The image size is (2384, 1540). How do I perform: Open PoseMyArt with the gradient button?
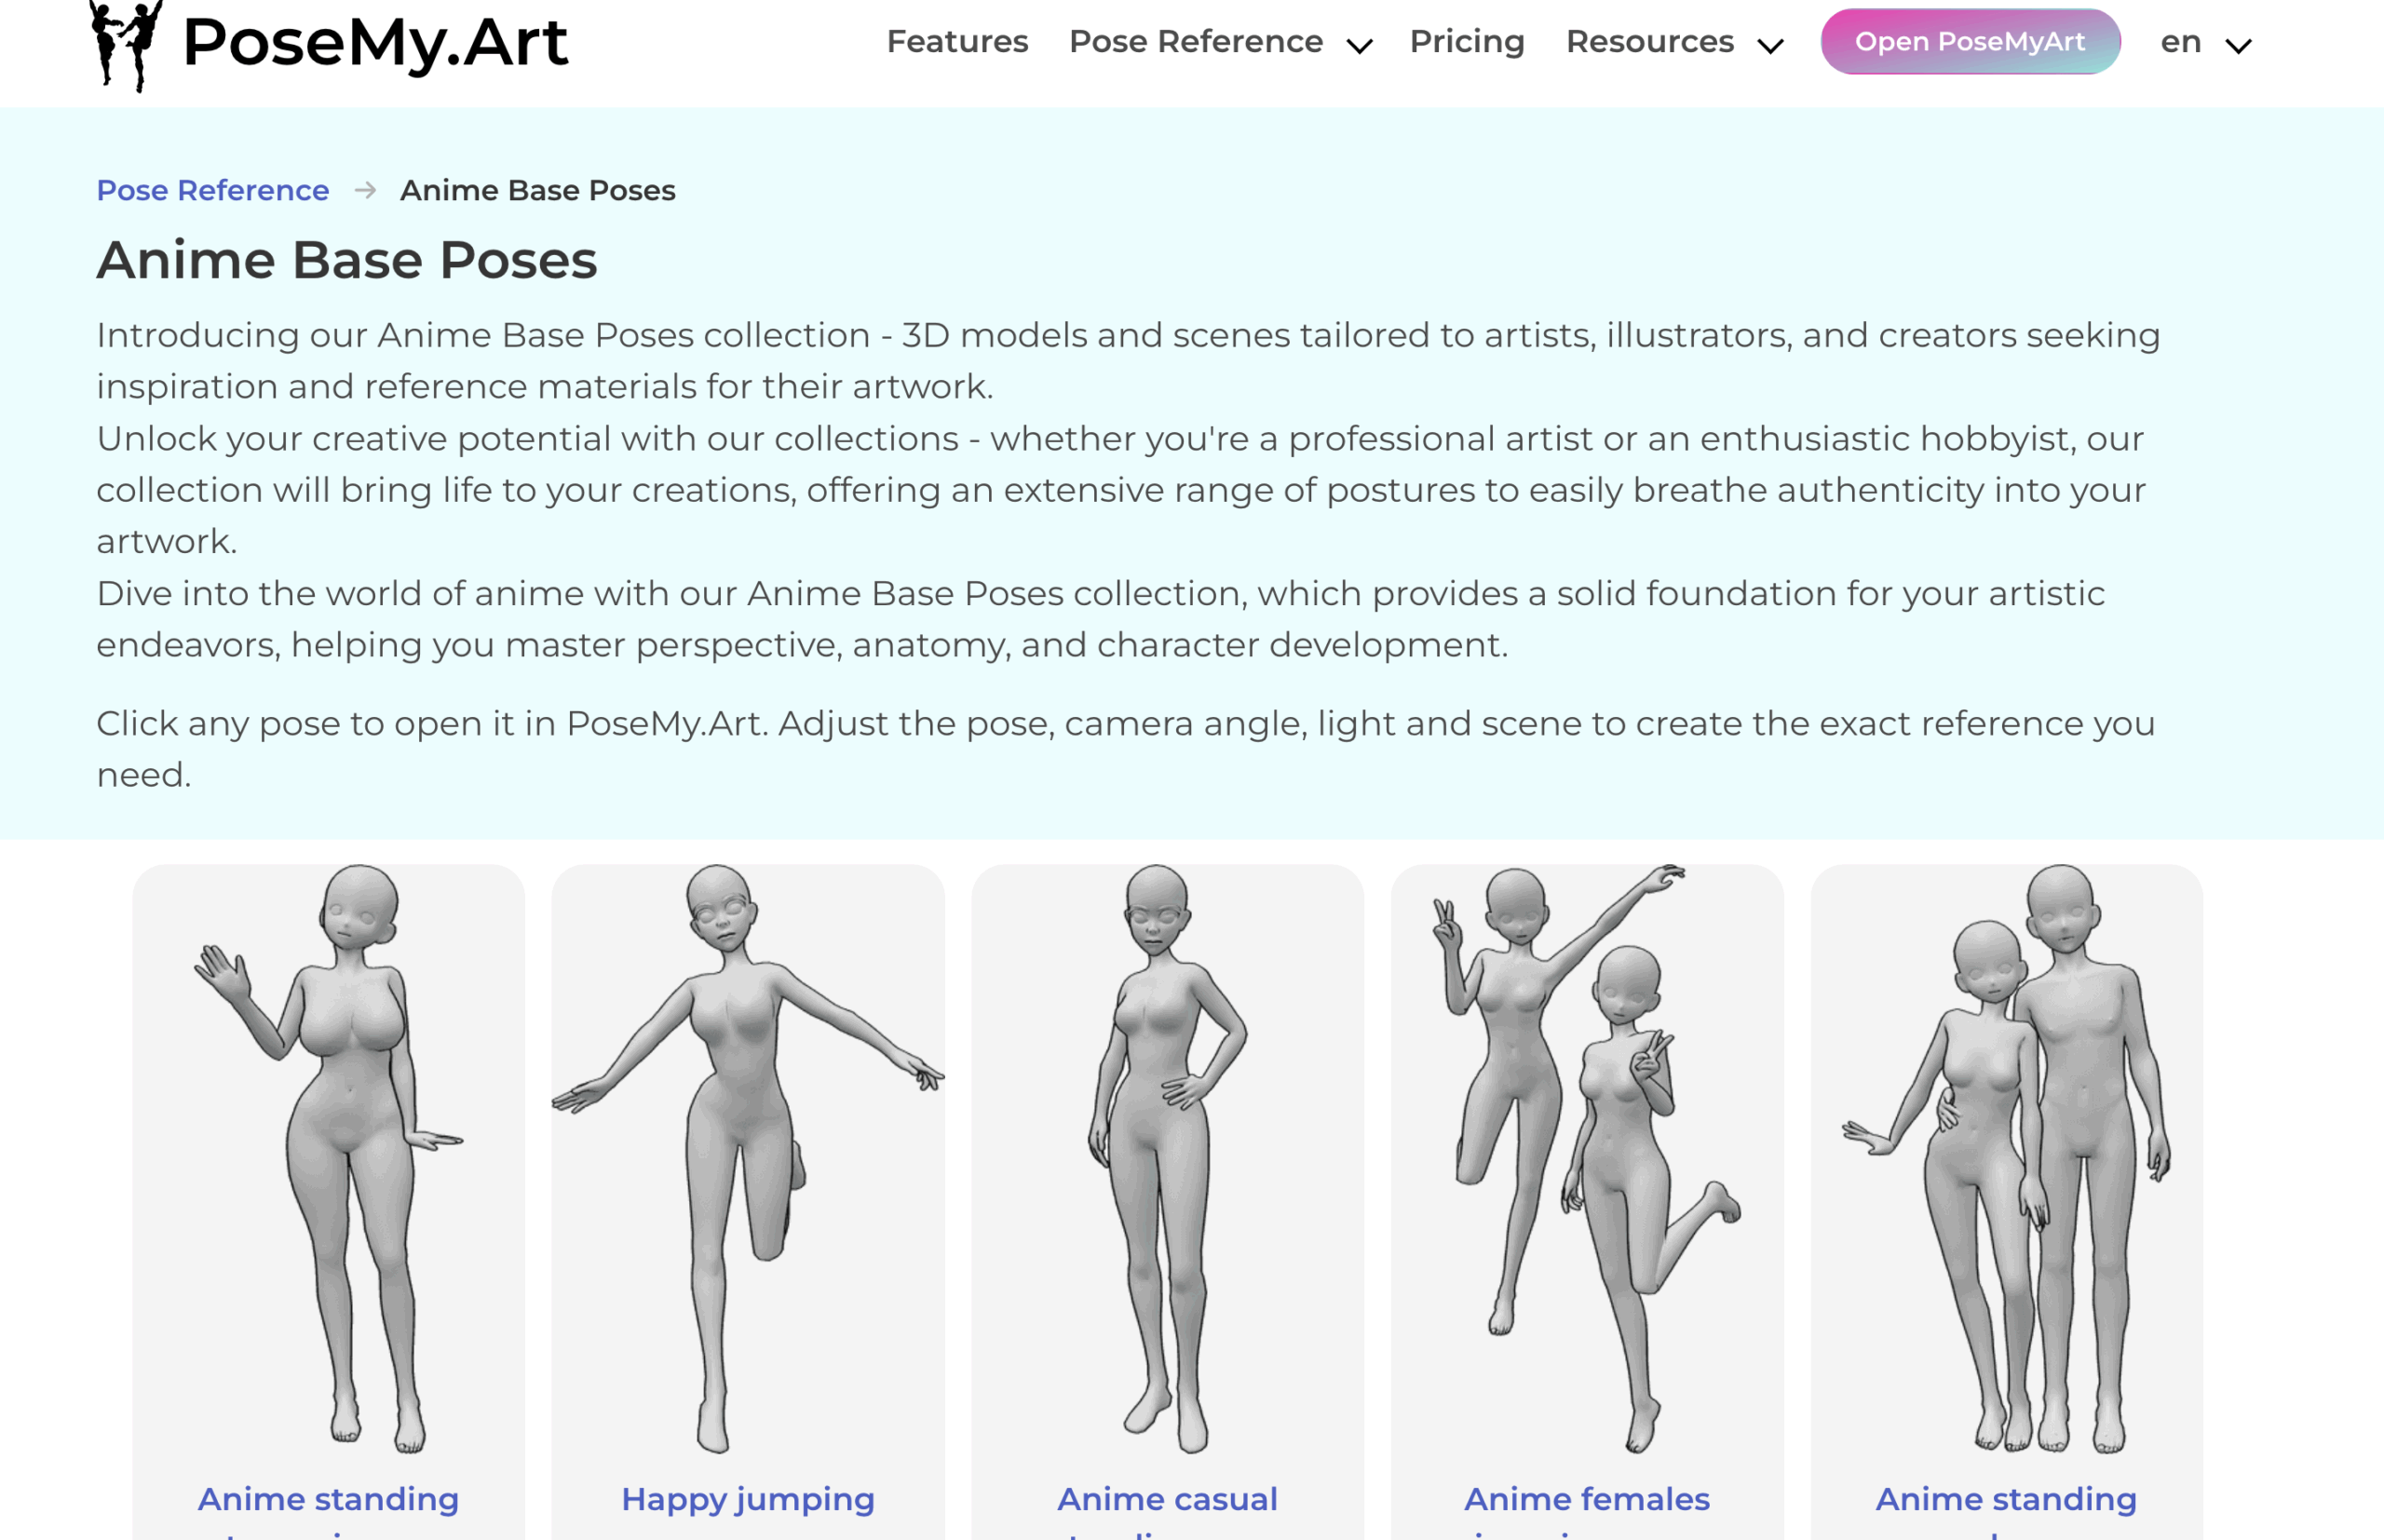click(x=1969, y=42)
